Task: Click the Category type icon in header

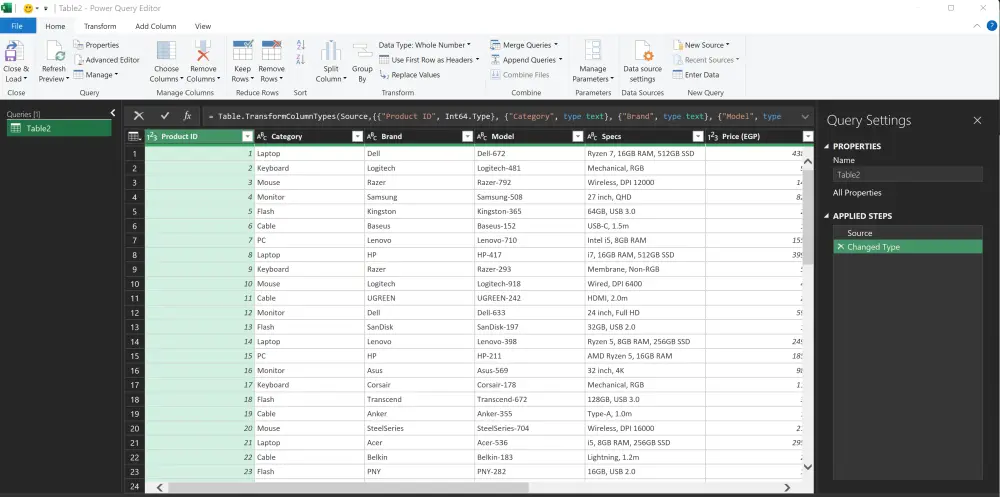Action: click(262, 137)
